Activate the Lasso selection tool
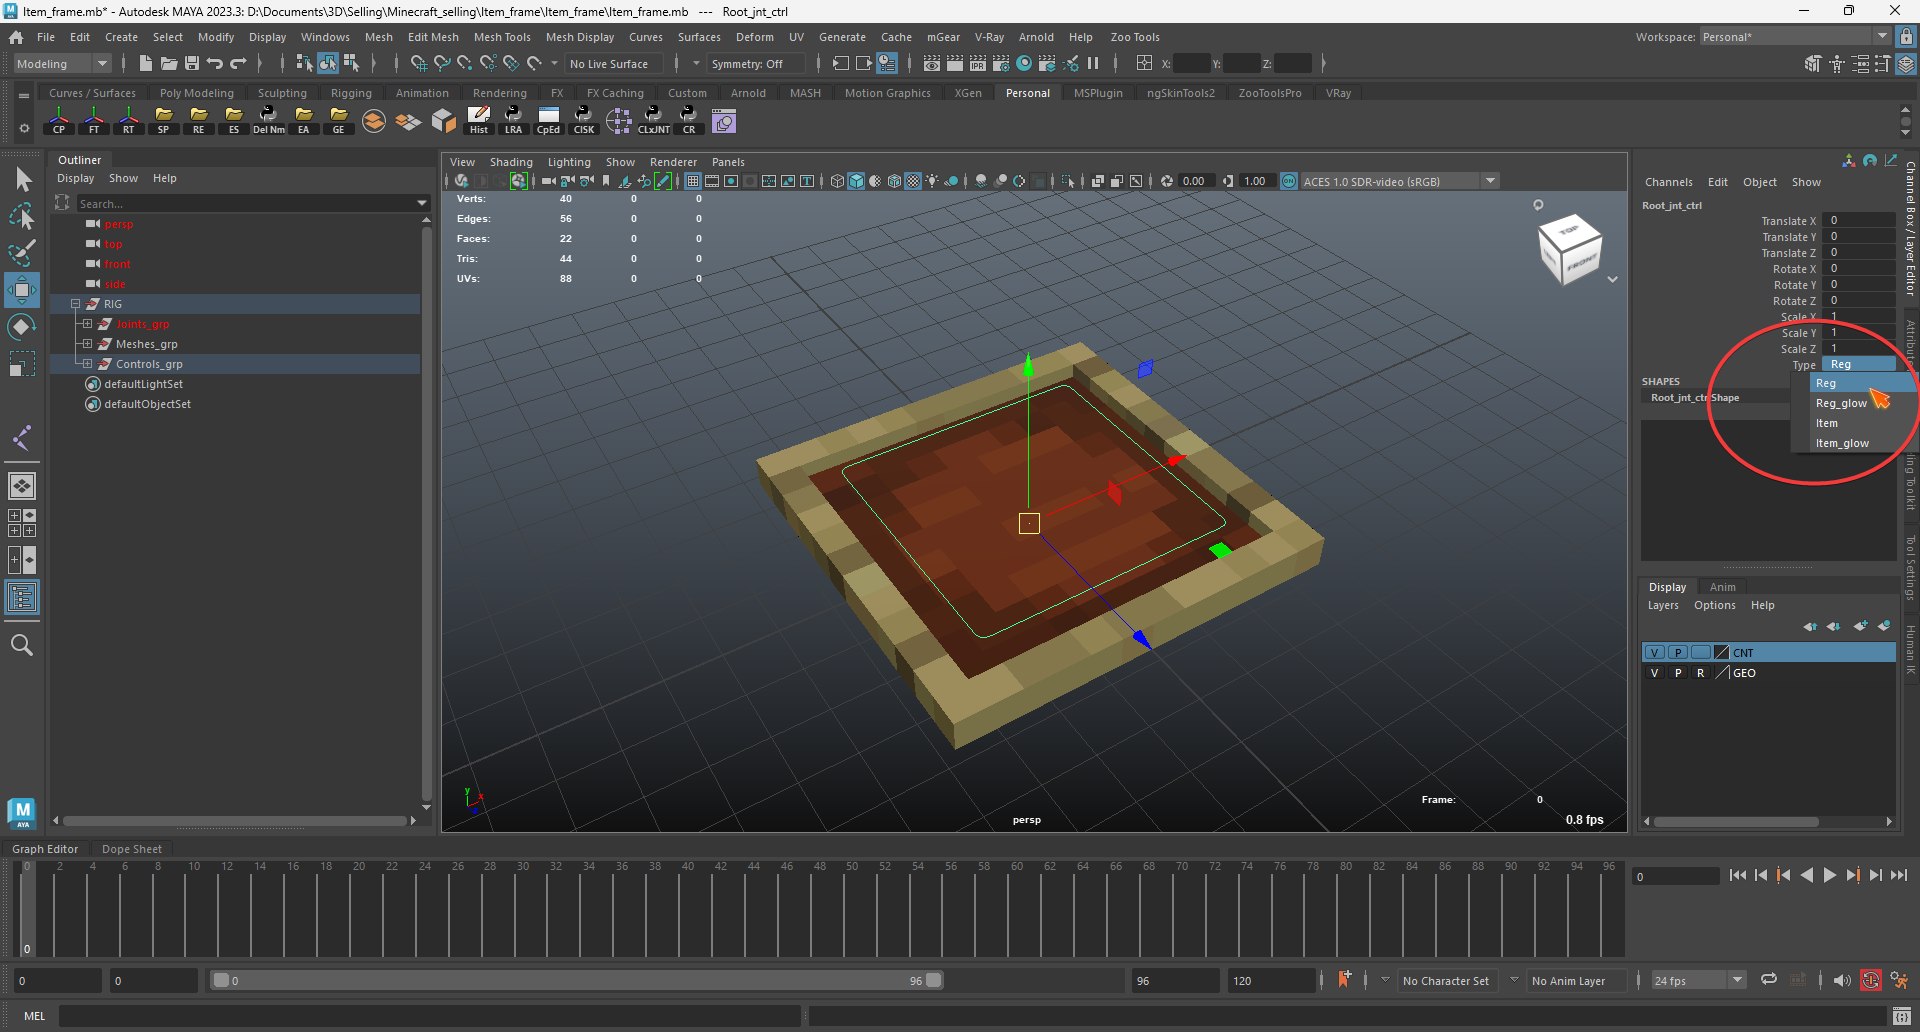The height and width of the screenshot is (1032, 1920). click(x=22, y=216)
